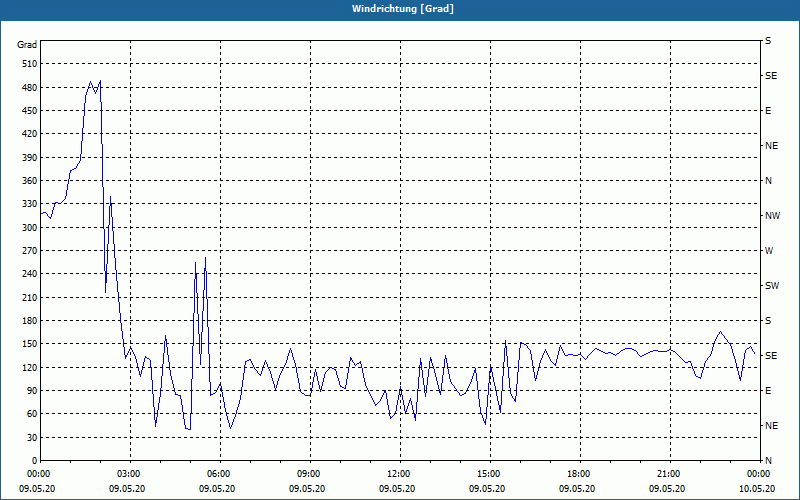This screenshot has height=500, width=800.
Task: Select the 21:00 time label
Action: pos(670,474)
